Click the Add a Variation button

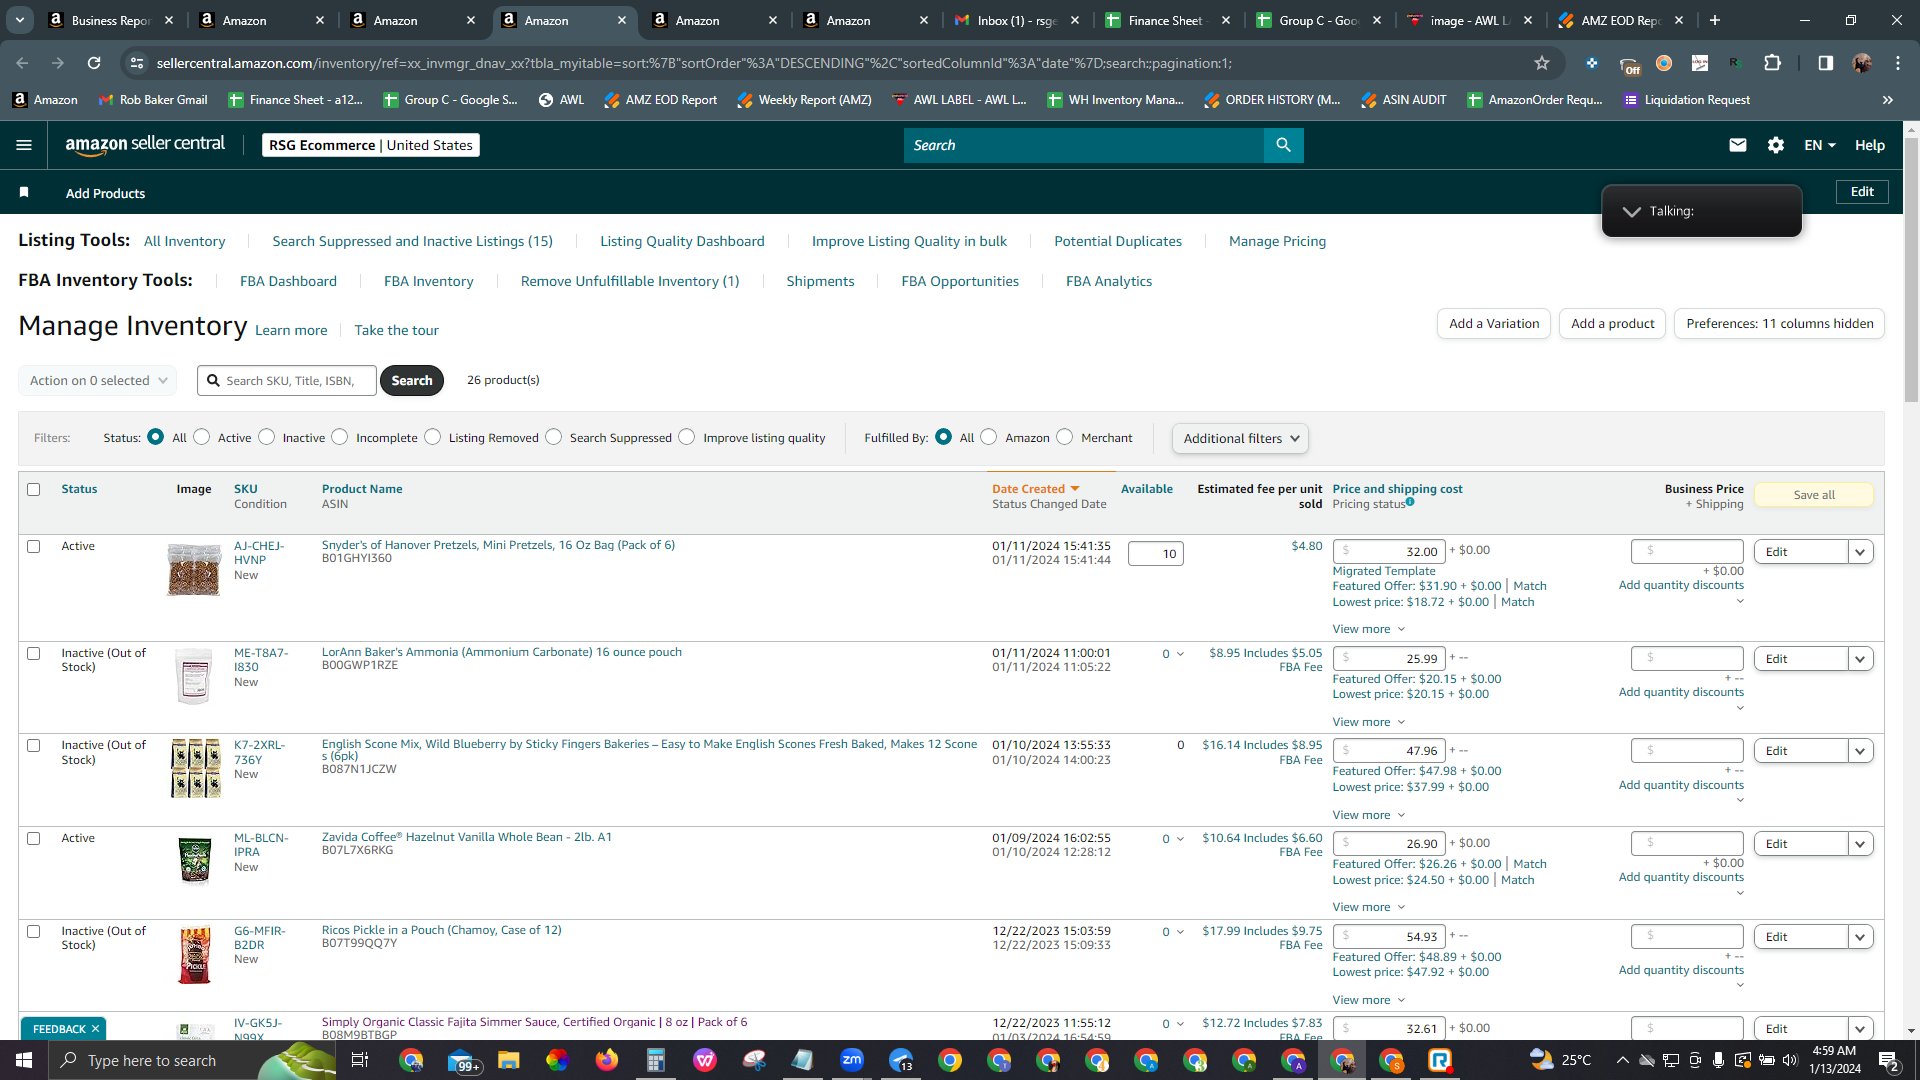(1494, 323)
